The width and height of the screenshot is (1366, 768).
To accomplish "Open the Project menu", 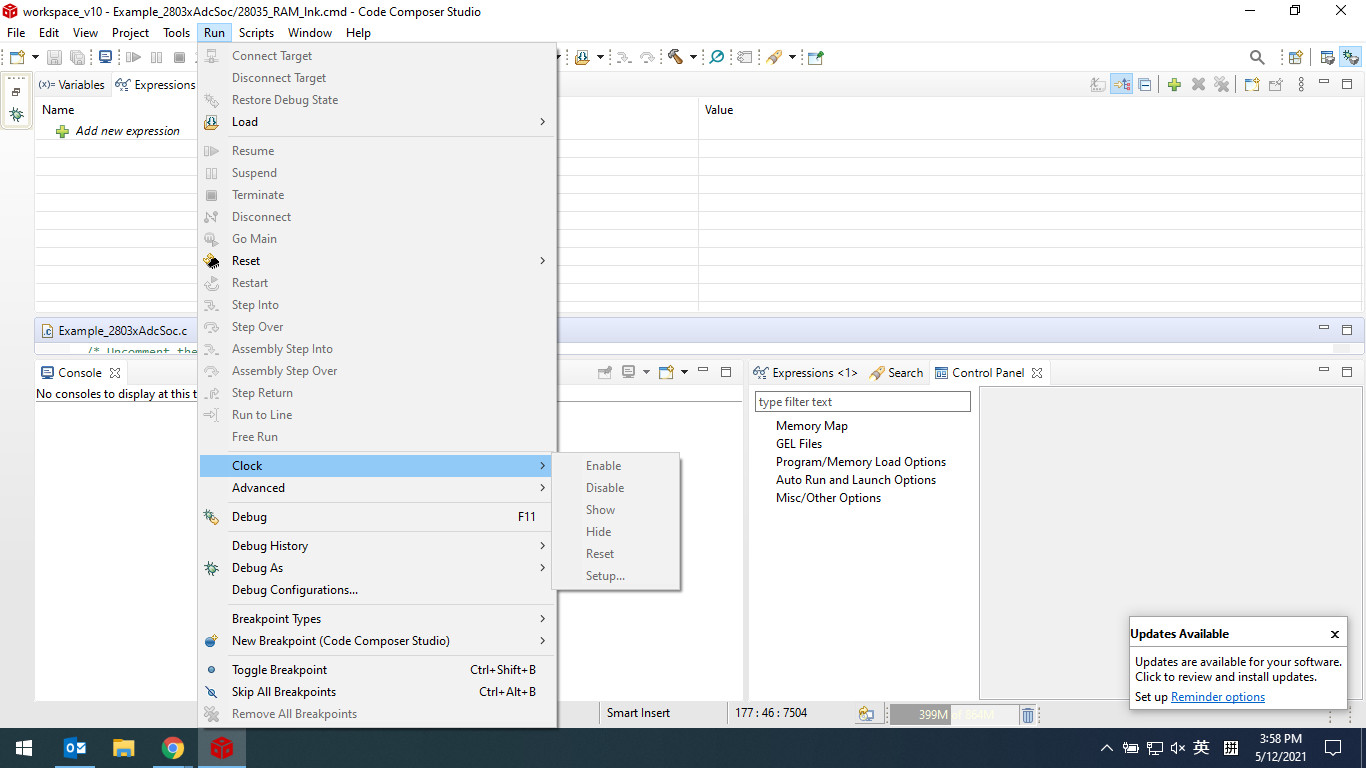I will (x=131, y=33).
